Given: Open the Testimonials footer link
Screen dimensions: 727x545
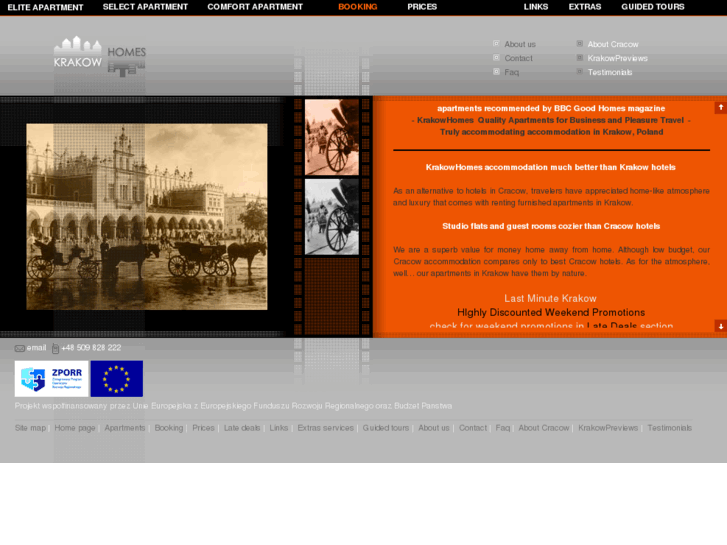Looking at the screenshot, I should [x=670, y=428].
